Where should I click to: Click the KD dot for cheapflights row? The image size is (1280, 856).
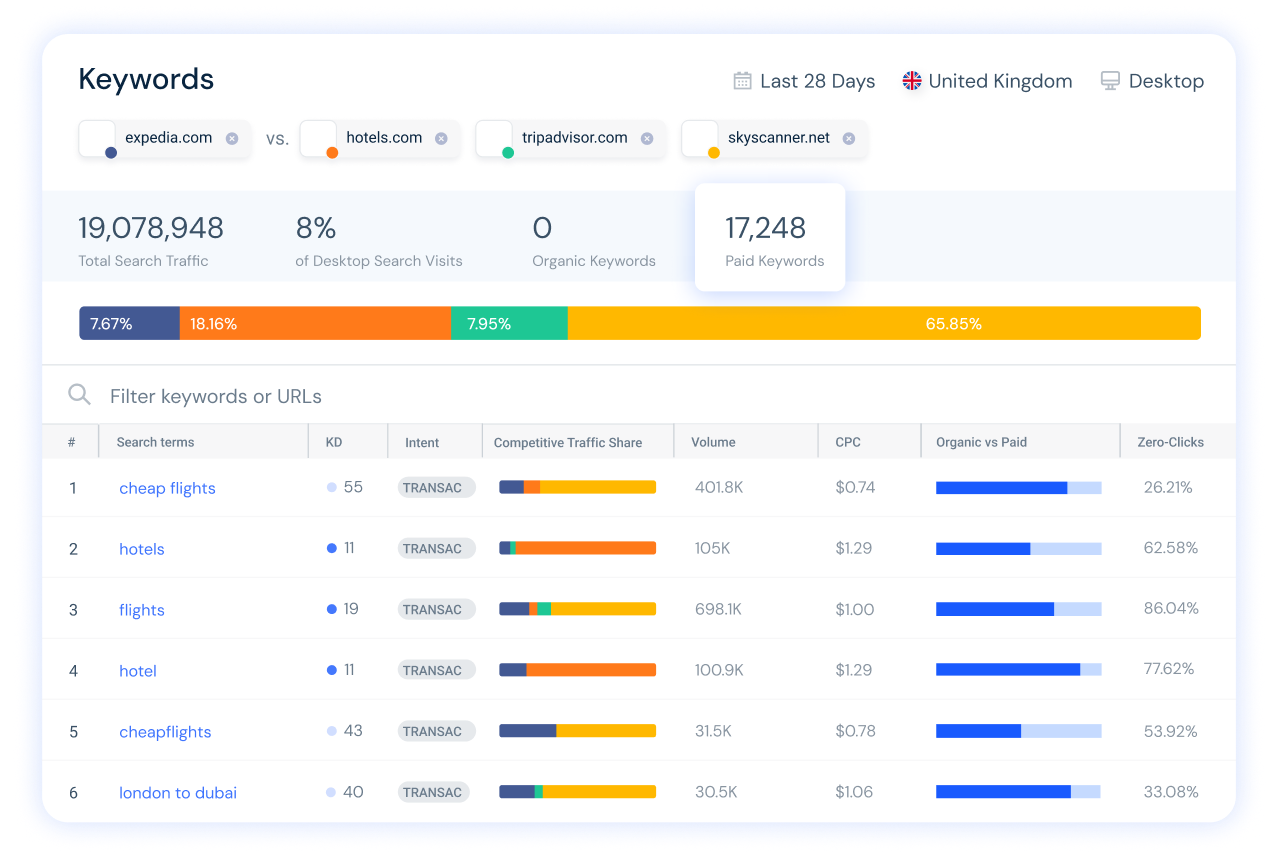pos(332,731)
